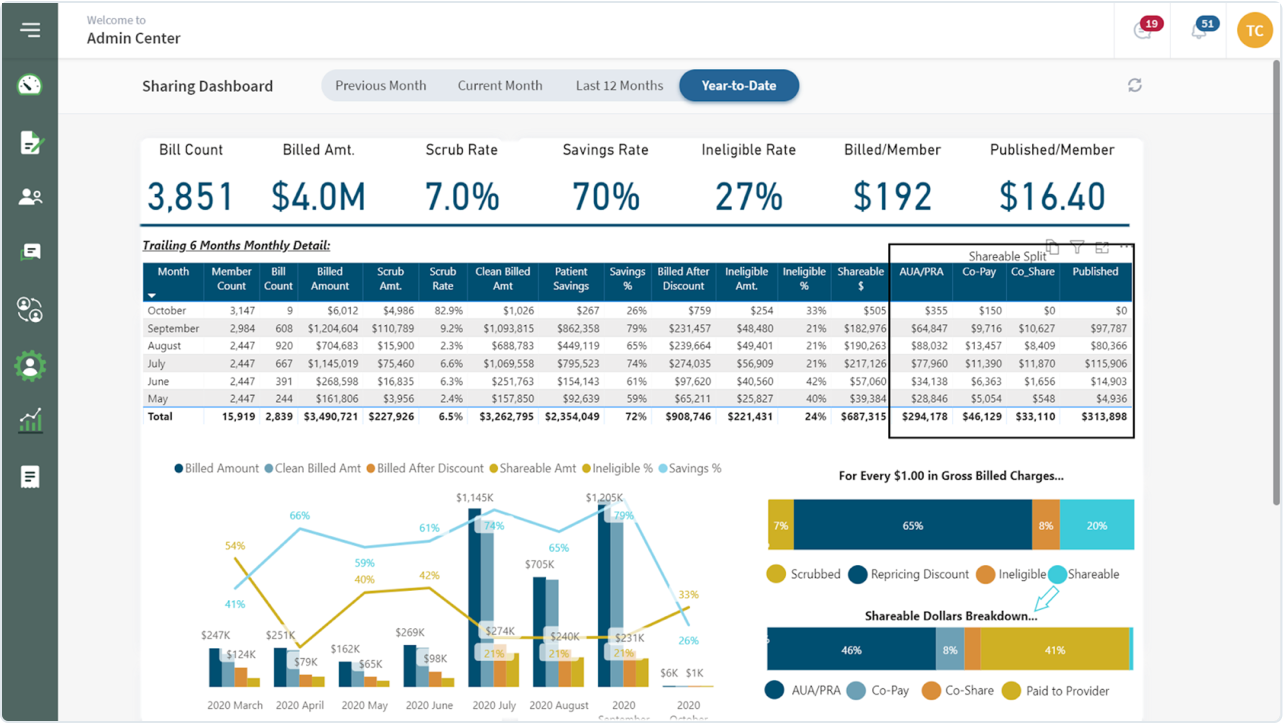Click the Clean Billed Amt legend swatch
This screenshot has height=724, width=1284.
[x=268, y=468]
